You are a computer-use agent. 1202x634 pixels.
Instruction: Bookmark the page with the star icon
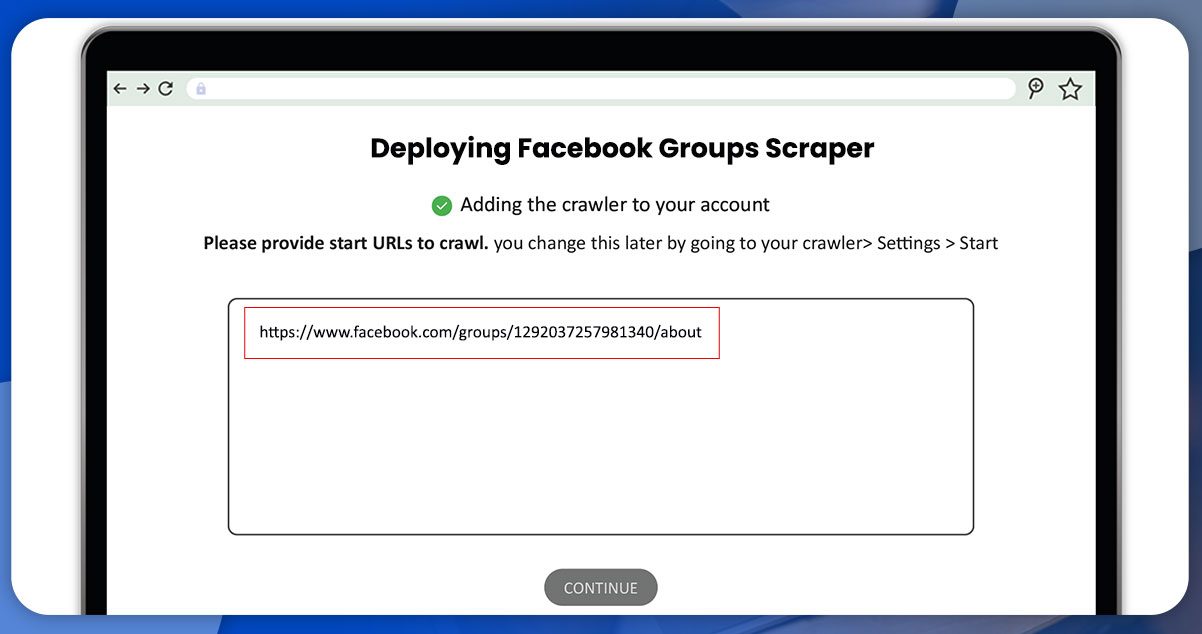point(1070,88)
